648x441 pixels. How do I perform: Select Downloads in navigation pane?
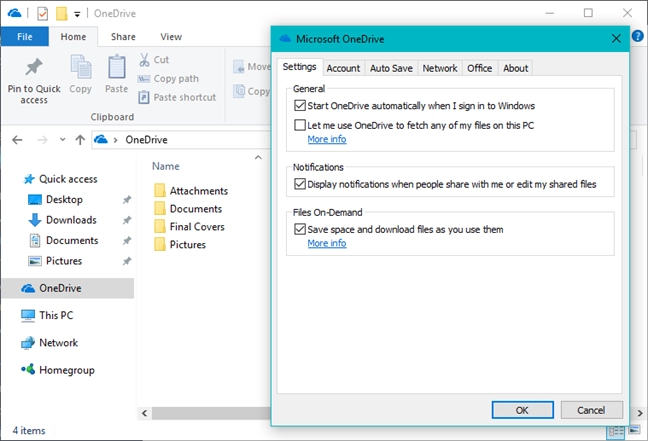[63, 220]
